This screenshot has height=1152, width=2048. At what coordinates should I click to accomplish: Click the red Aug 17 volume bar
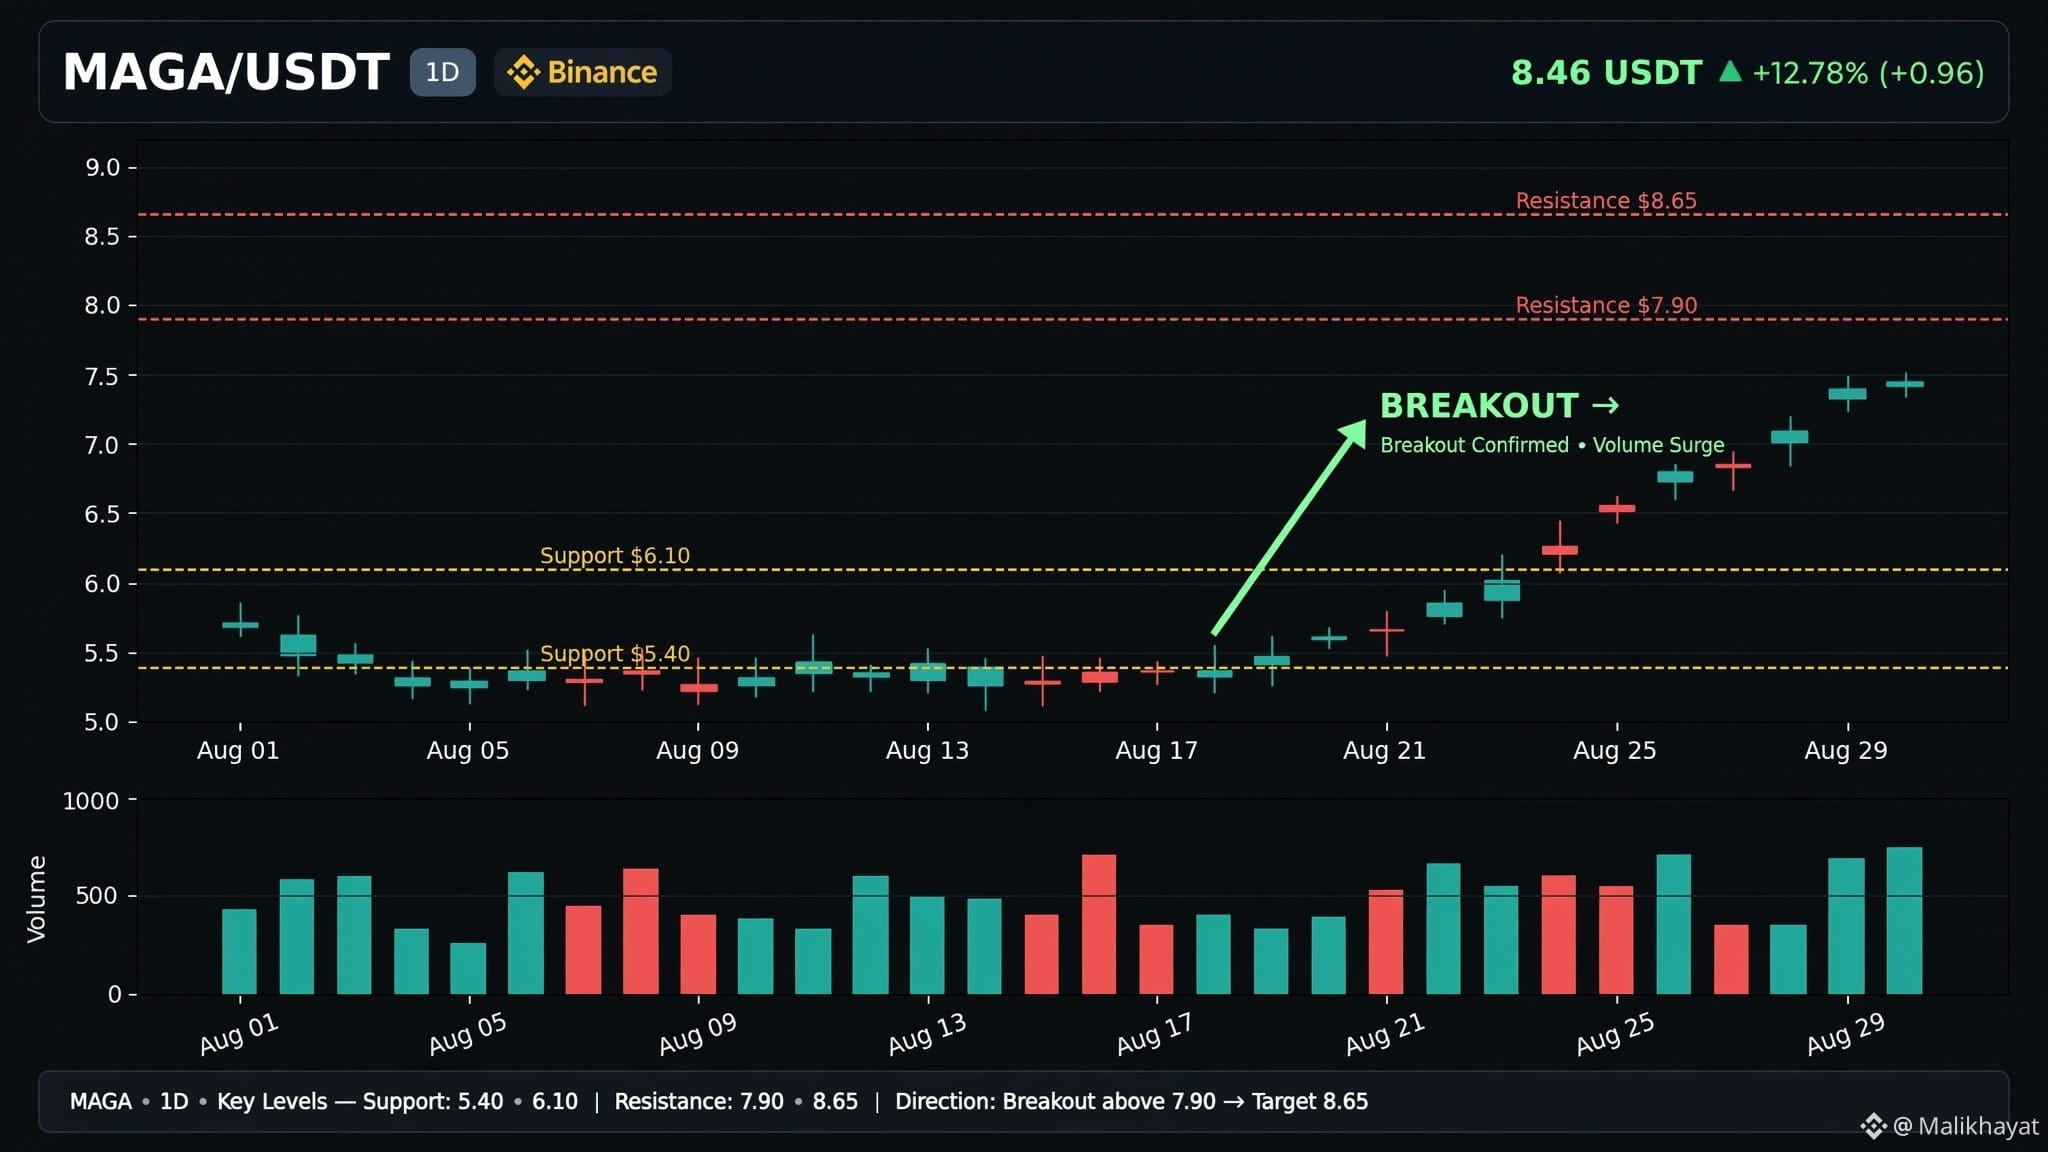(x=1156, y=959)
